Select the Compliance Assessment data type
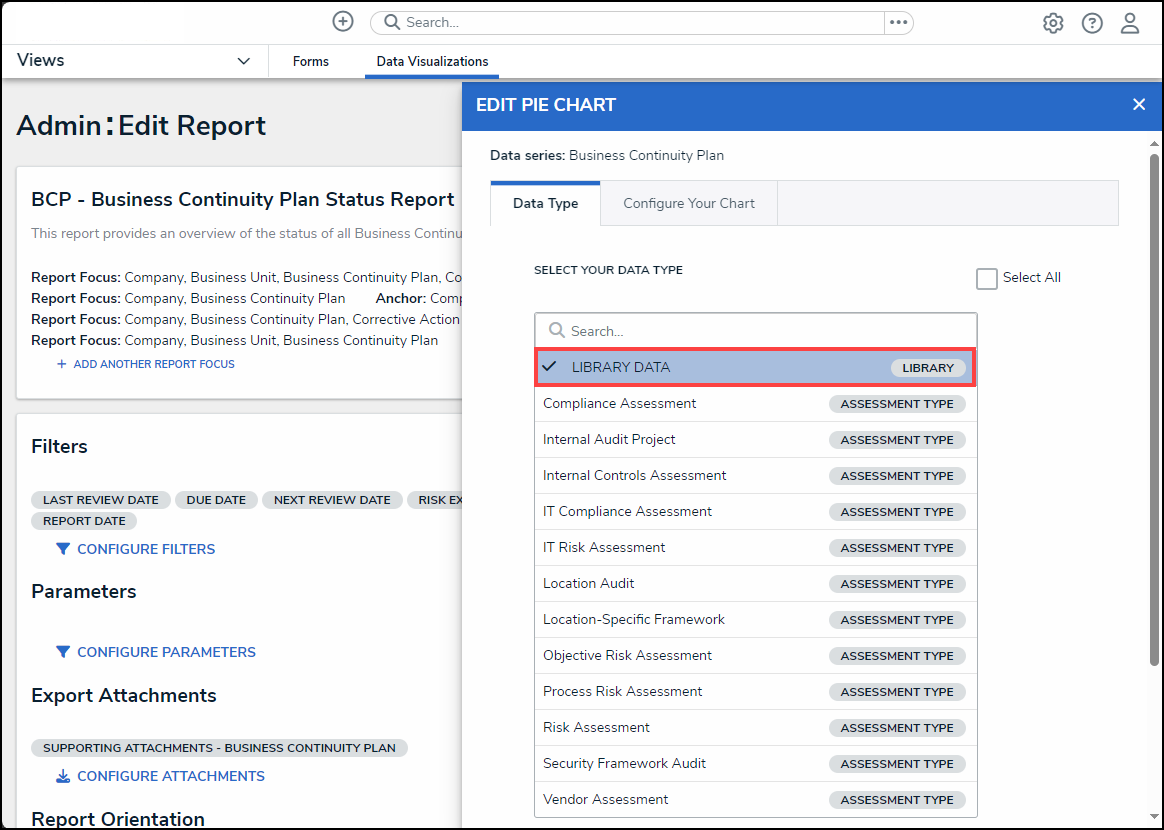The image size is (1164, 830). coord(620,404)
